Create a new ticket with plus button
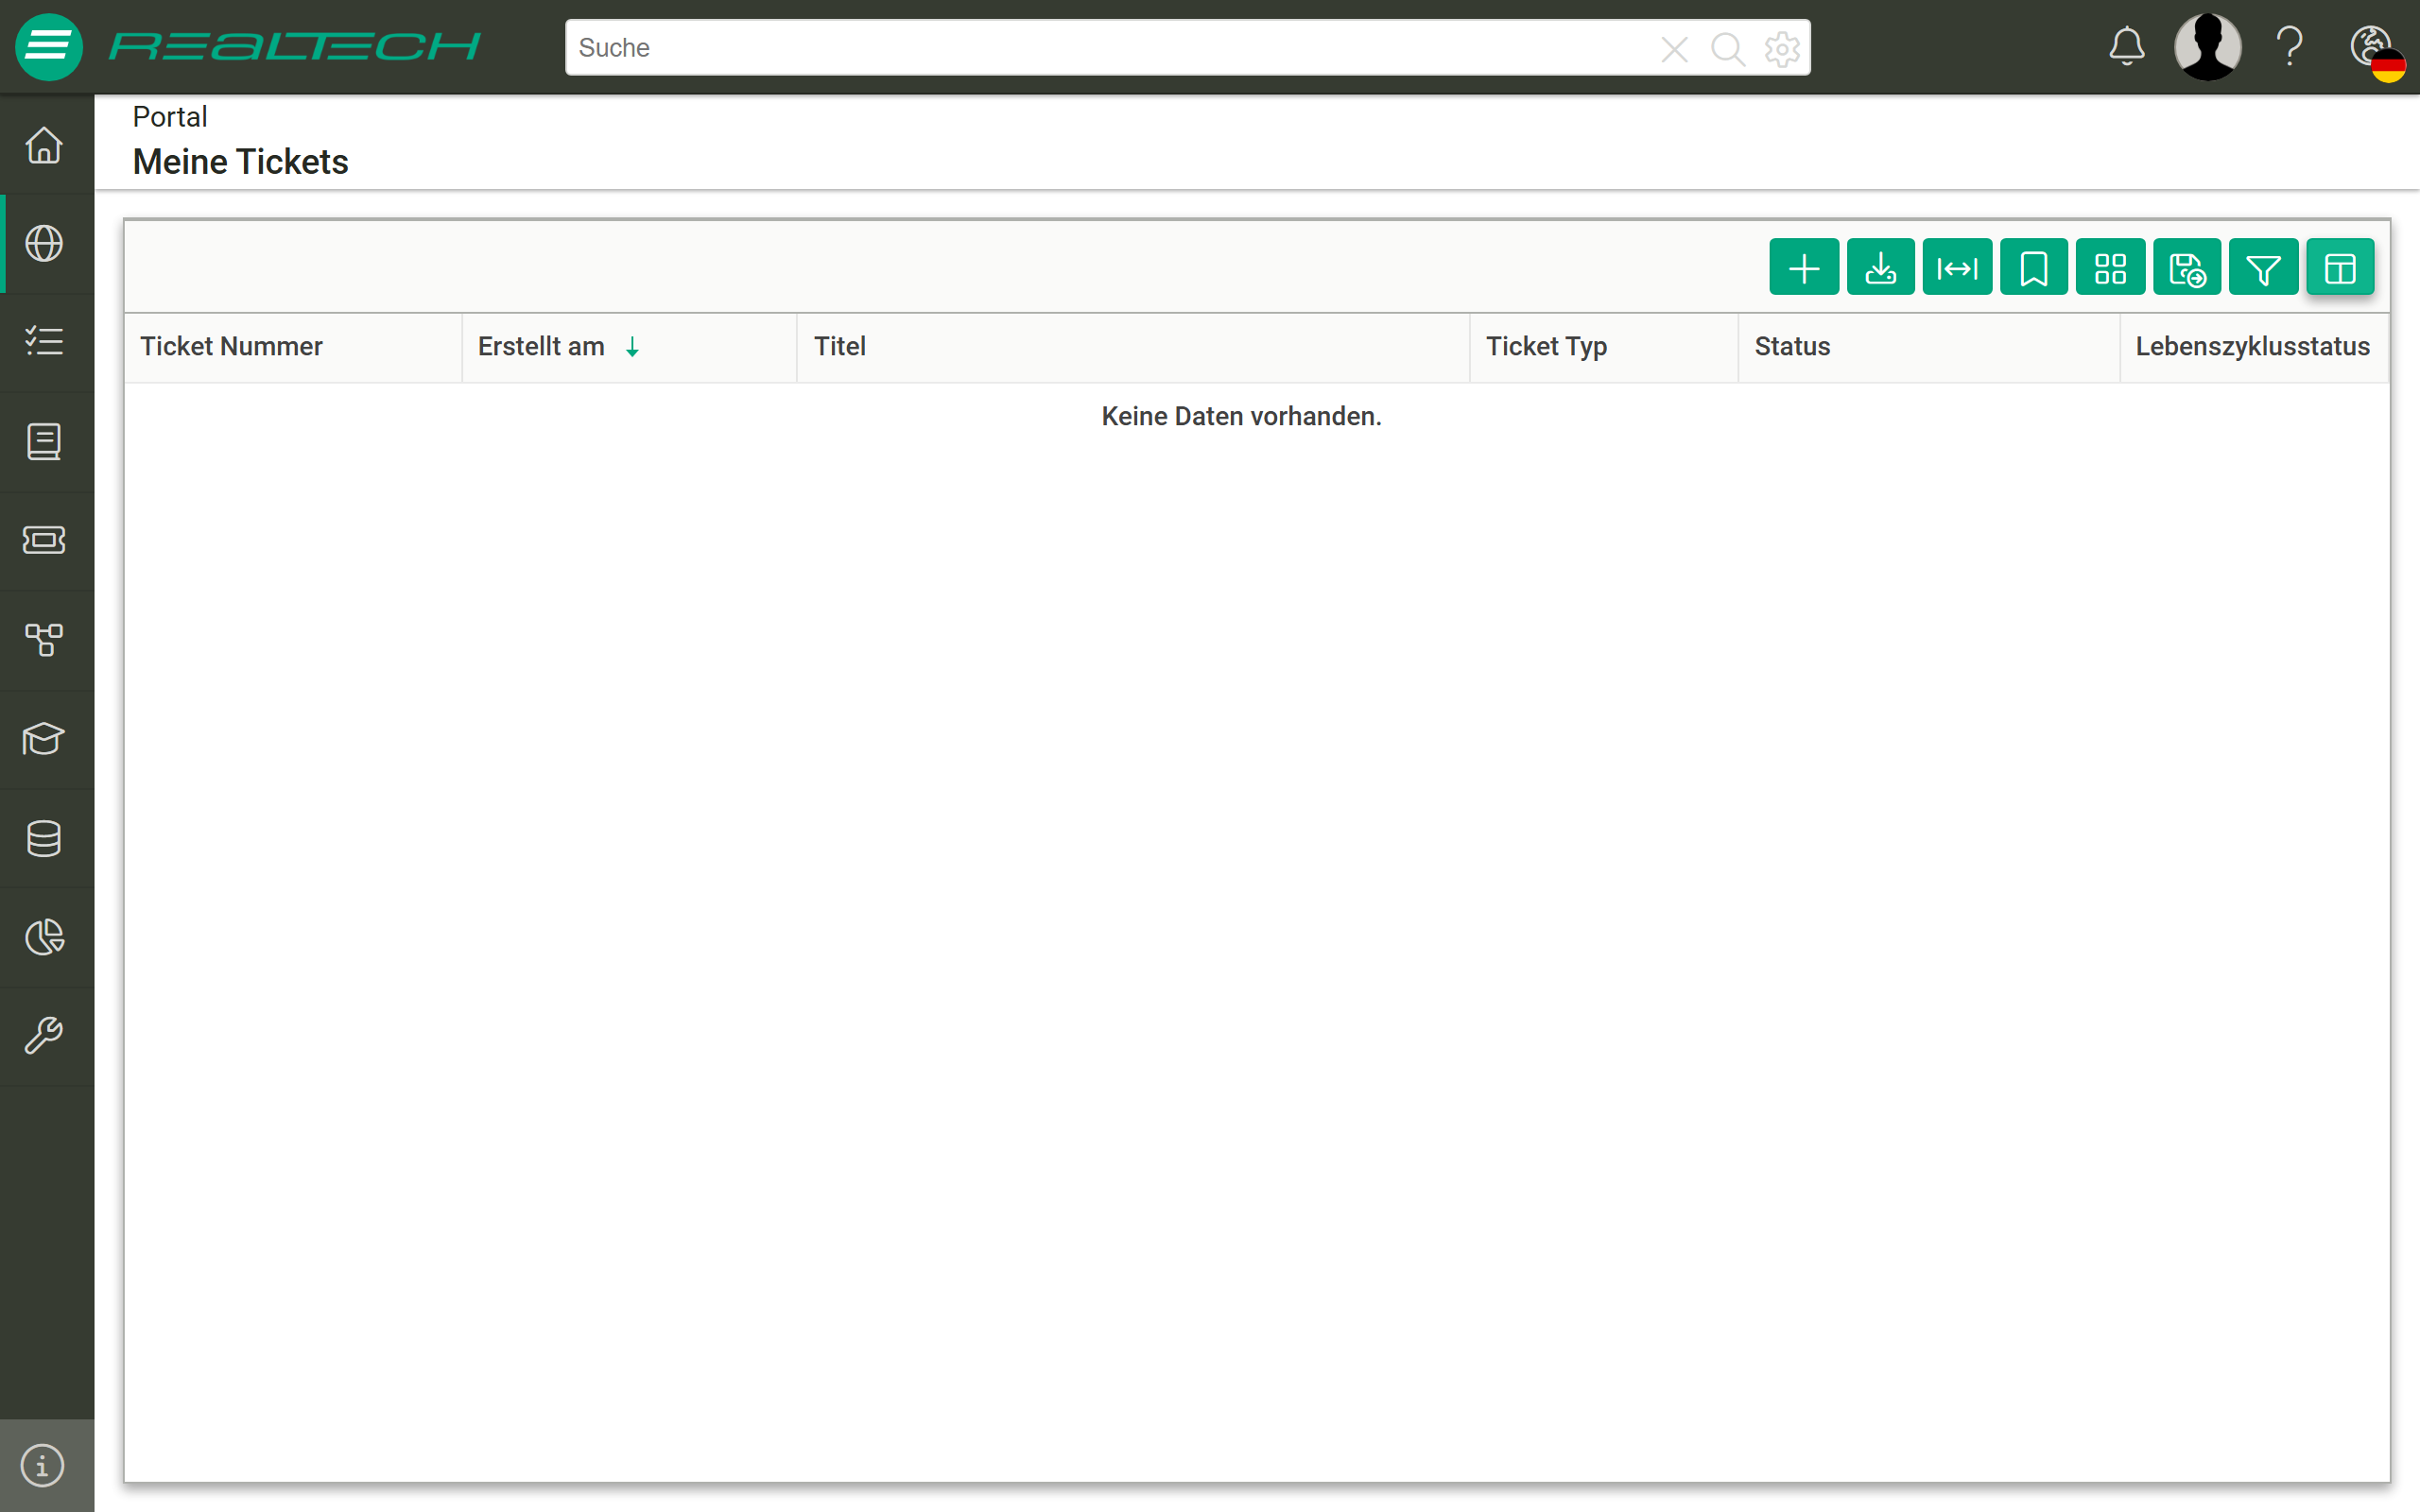 (1804, 268)
